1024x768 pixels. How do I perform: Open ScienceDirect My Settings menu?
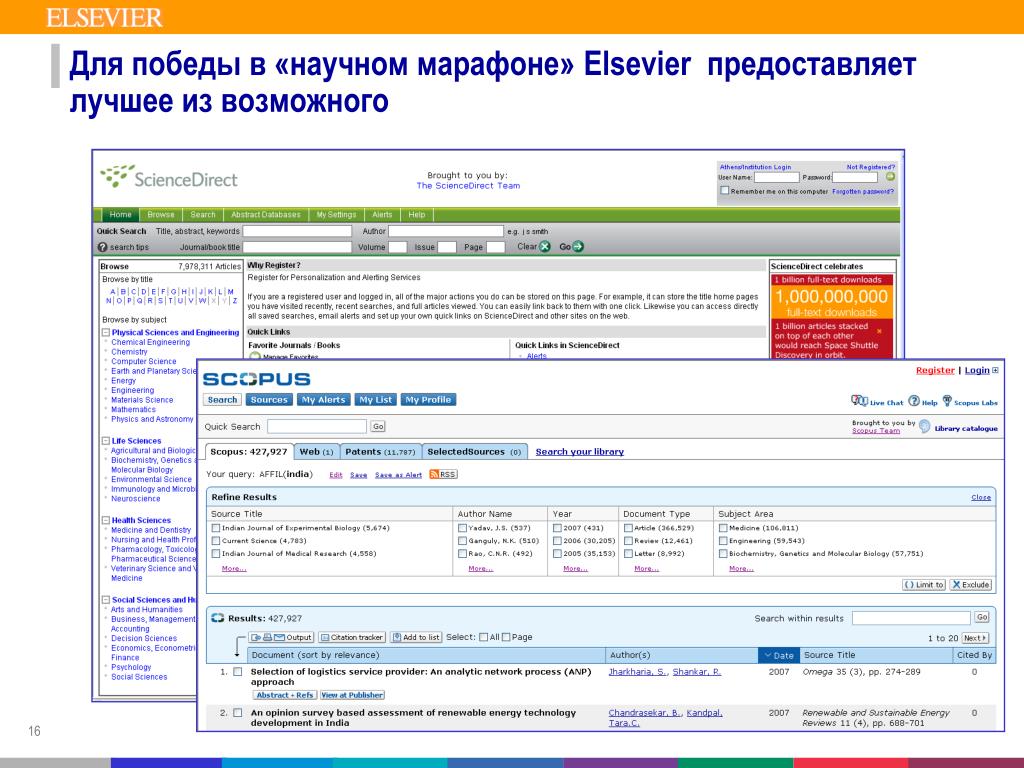pyautogui.click(x=336, y=215)
